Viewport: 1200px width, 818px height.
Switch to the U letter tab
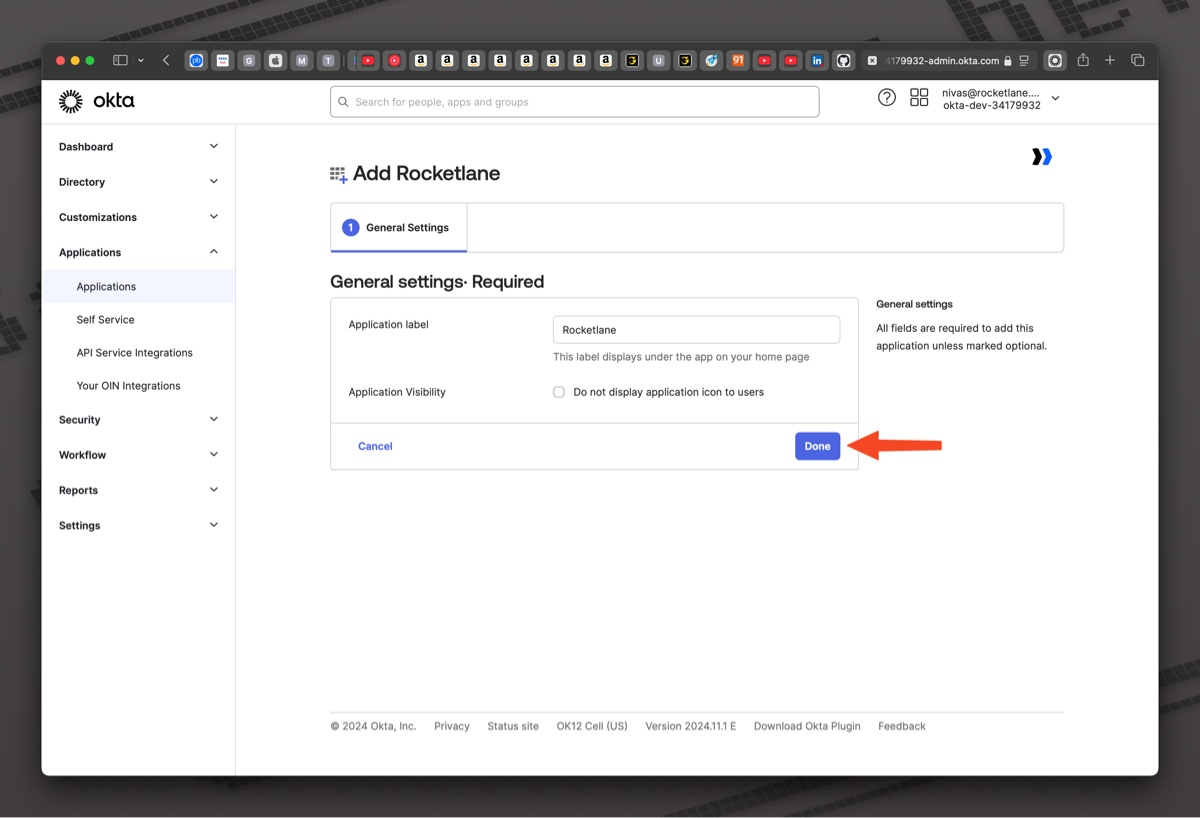click(658, 60)
